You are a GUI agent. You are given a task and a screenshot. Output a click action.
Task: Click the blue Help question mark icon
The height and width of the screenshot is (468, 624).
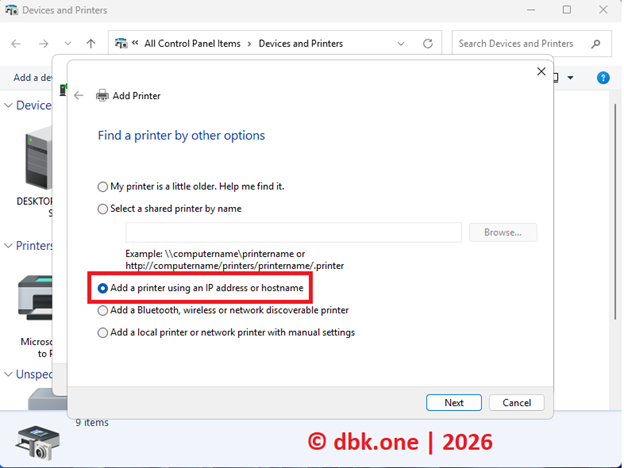pyautogui.click(x=603, y=77)
